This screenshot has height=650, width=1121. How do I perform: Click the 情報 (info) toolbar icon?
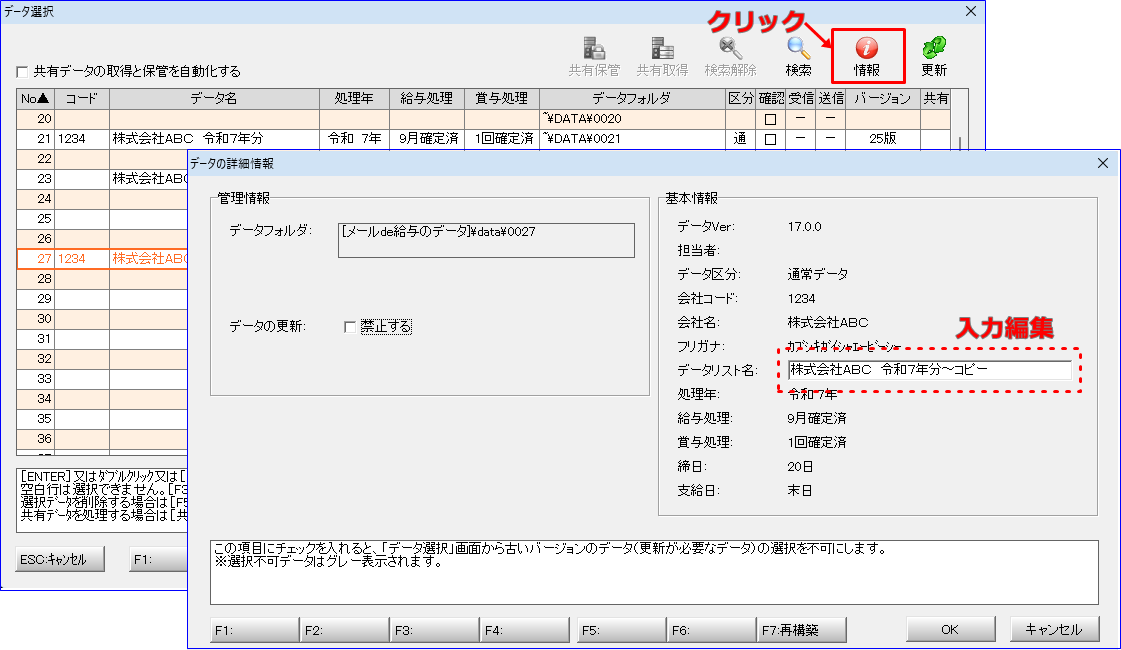tap(867, 48)
